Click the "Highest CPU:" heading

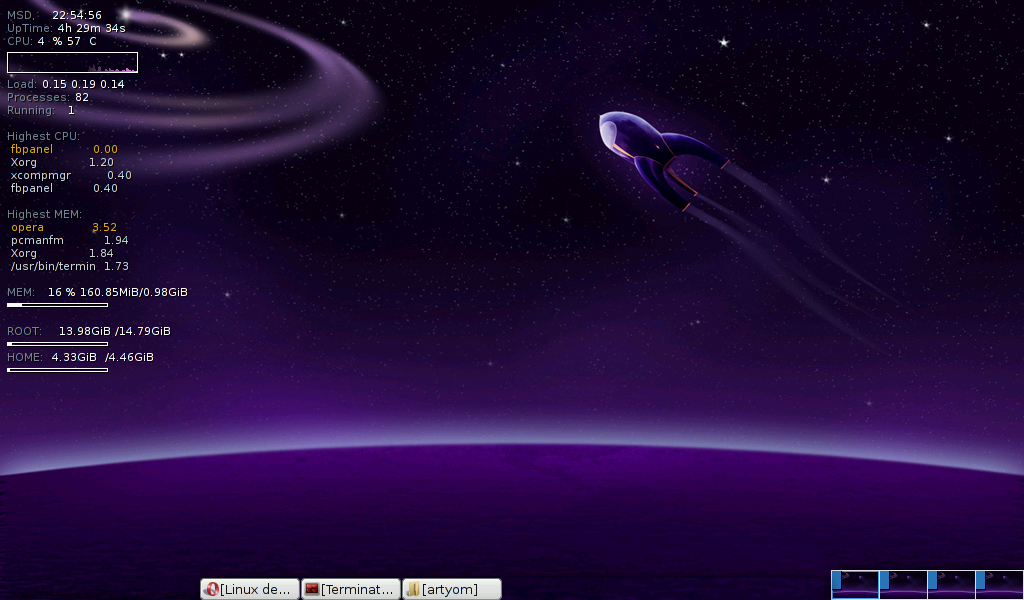[43, 136]
